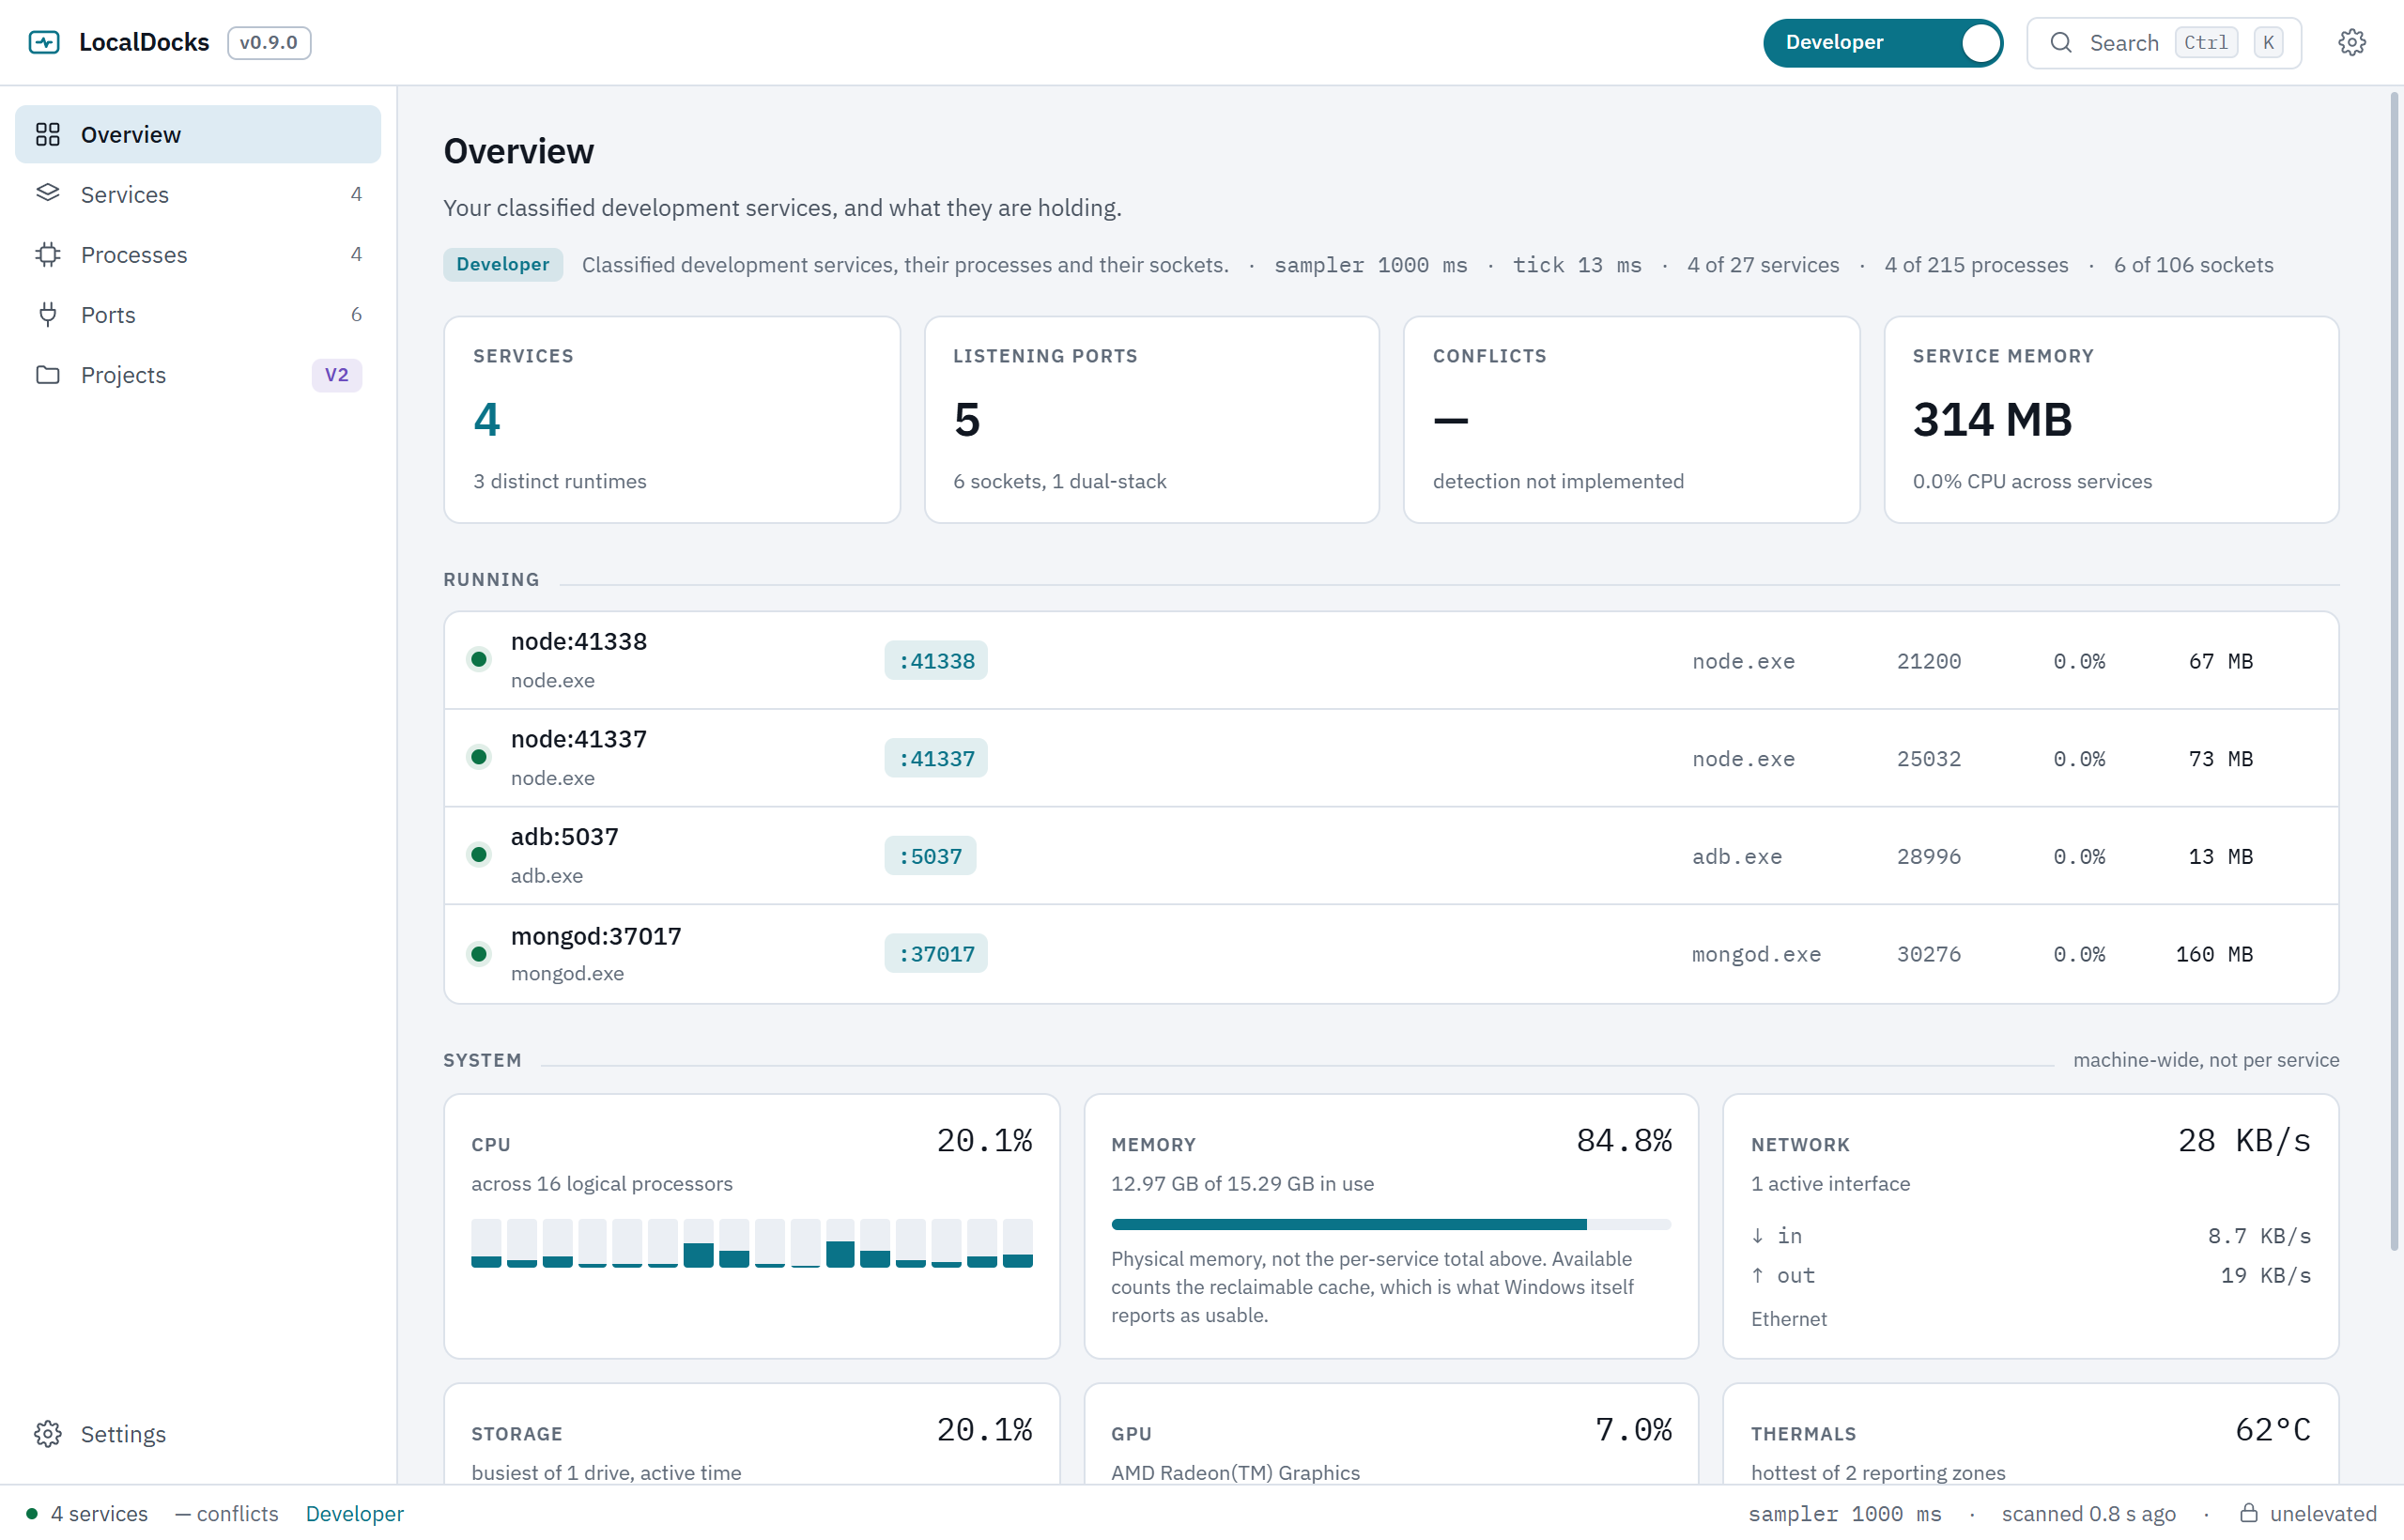Click Developer link in status bar
Viewport: 2404px width, 1540px height.
[x=354, y=1513]
